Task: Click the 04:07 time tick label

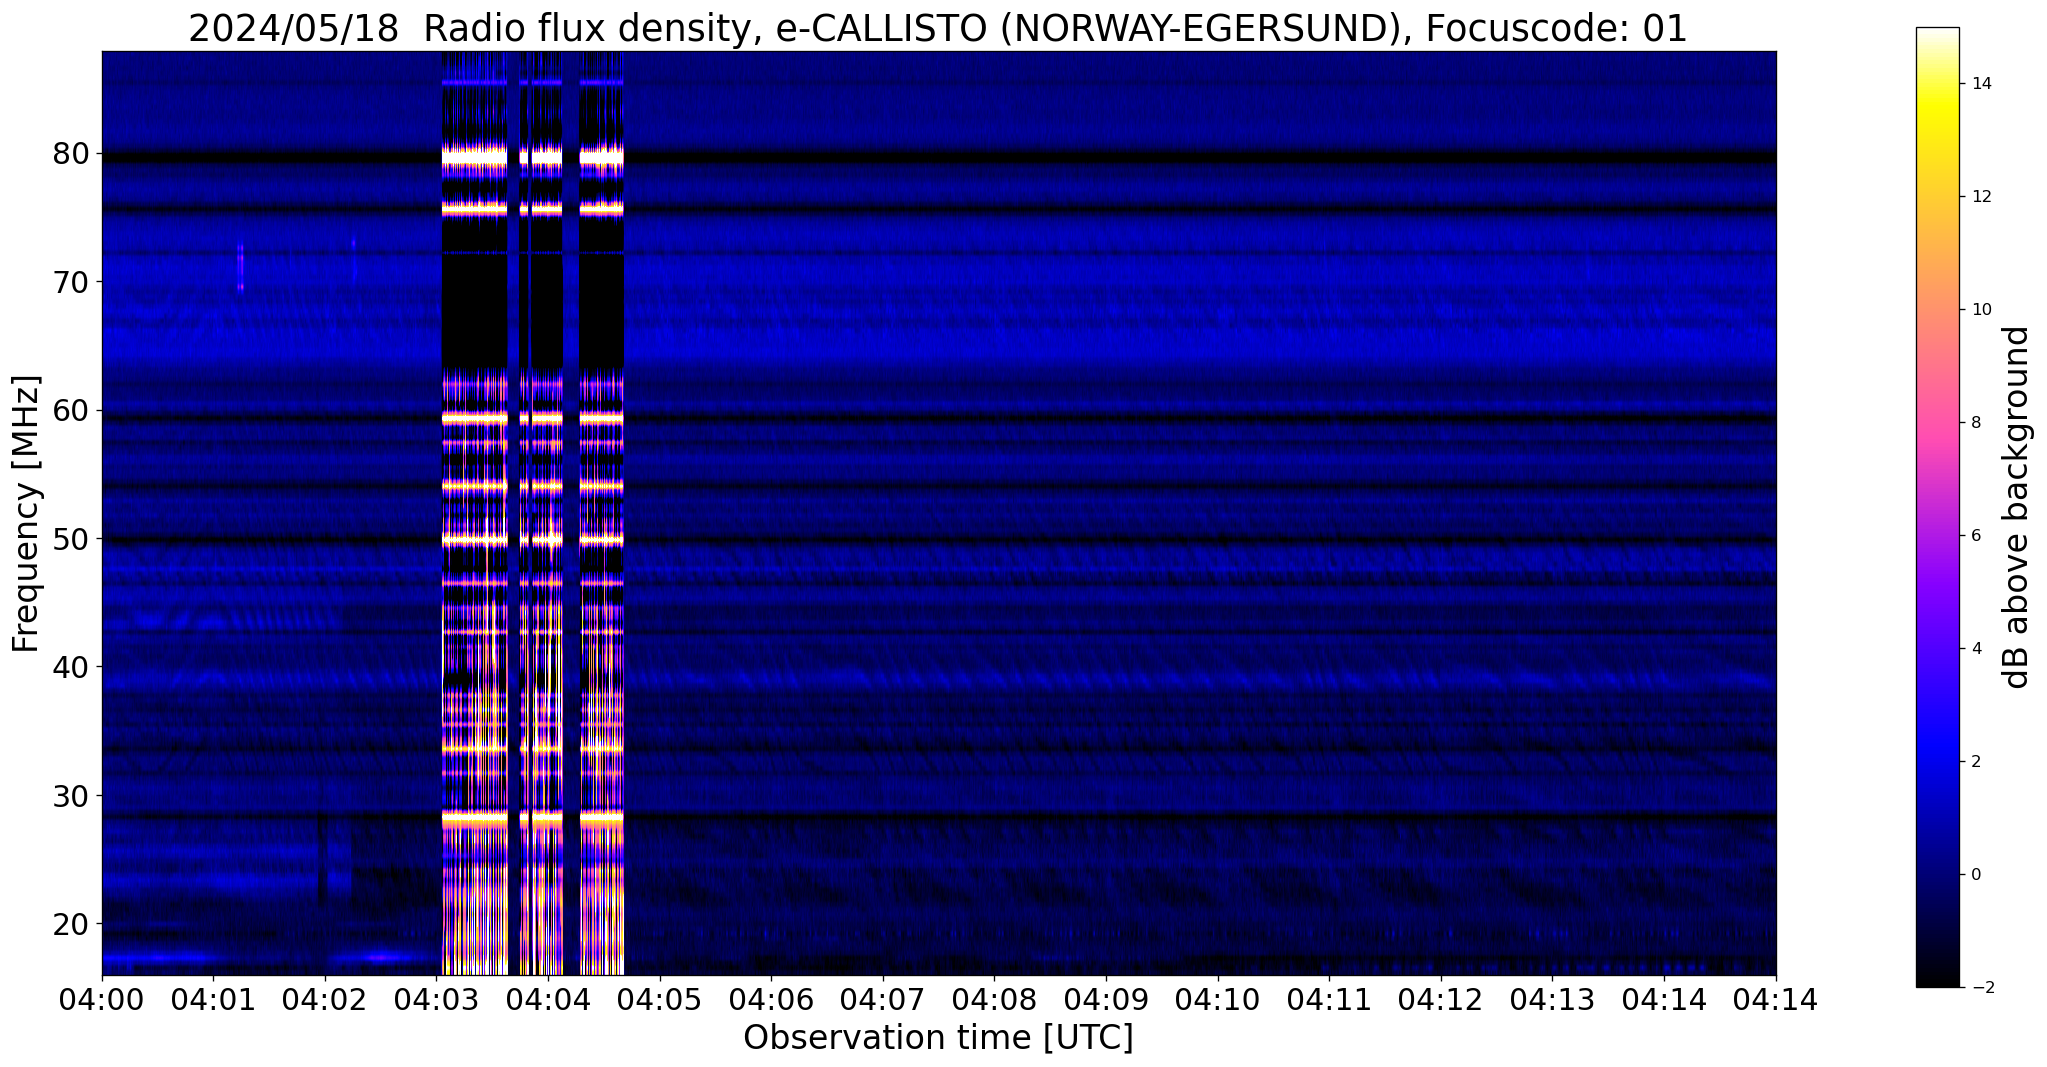Action: (x=883, y=998)
